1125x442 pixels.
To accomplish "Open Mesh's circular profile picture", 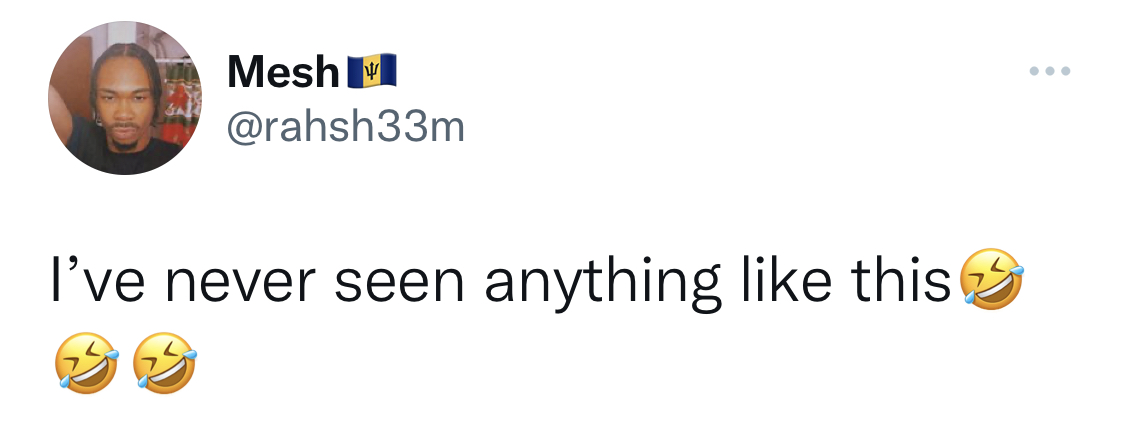I will pyautogui.click(x=125, y=98).
